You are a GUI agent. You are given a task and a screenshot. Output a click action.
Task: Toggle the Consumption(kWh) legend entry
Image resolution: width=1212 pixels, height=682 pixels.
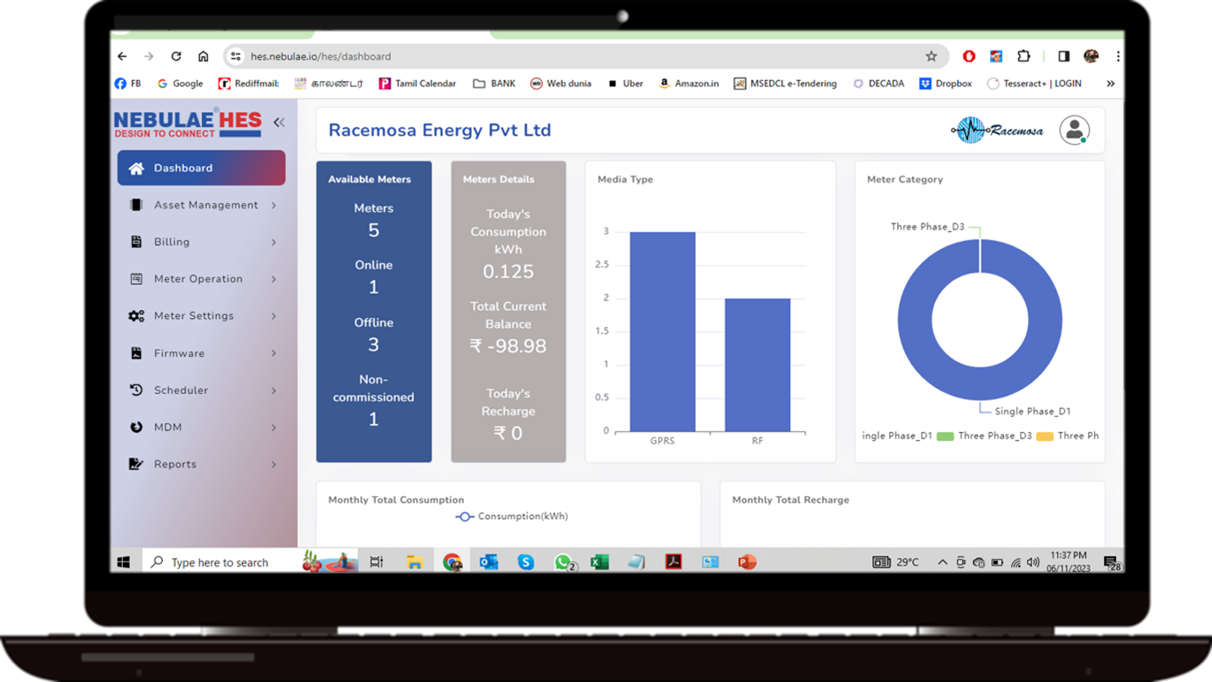tap(512, 516)
